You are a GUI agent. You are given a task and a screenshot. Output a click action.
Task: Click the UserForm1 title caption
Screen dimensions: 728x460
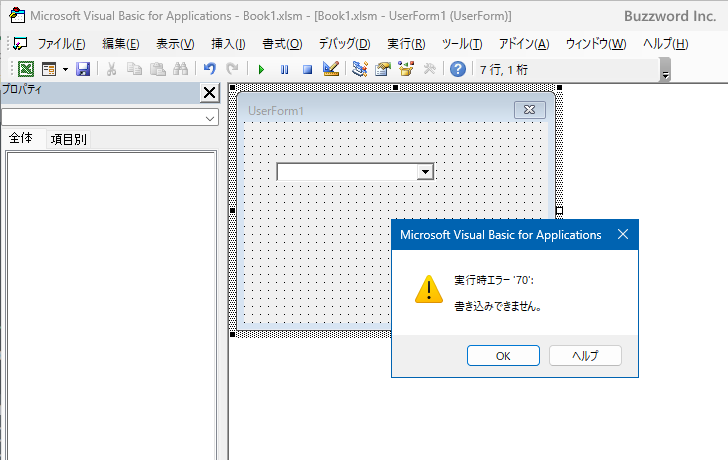(276, 110)
